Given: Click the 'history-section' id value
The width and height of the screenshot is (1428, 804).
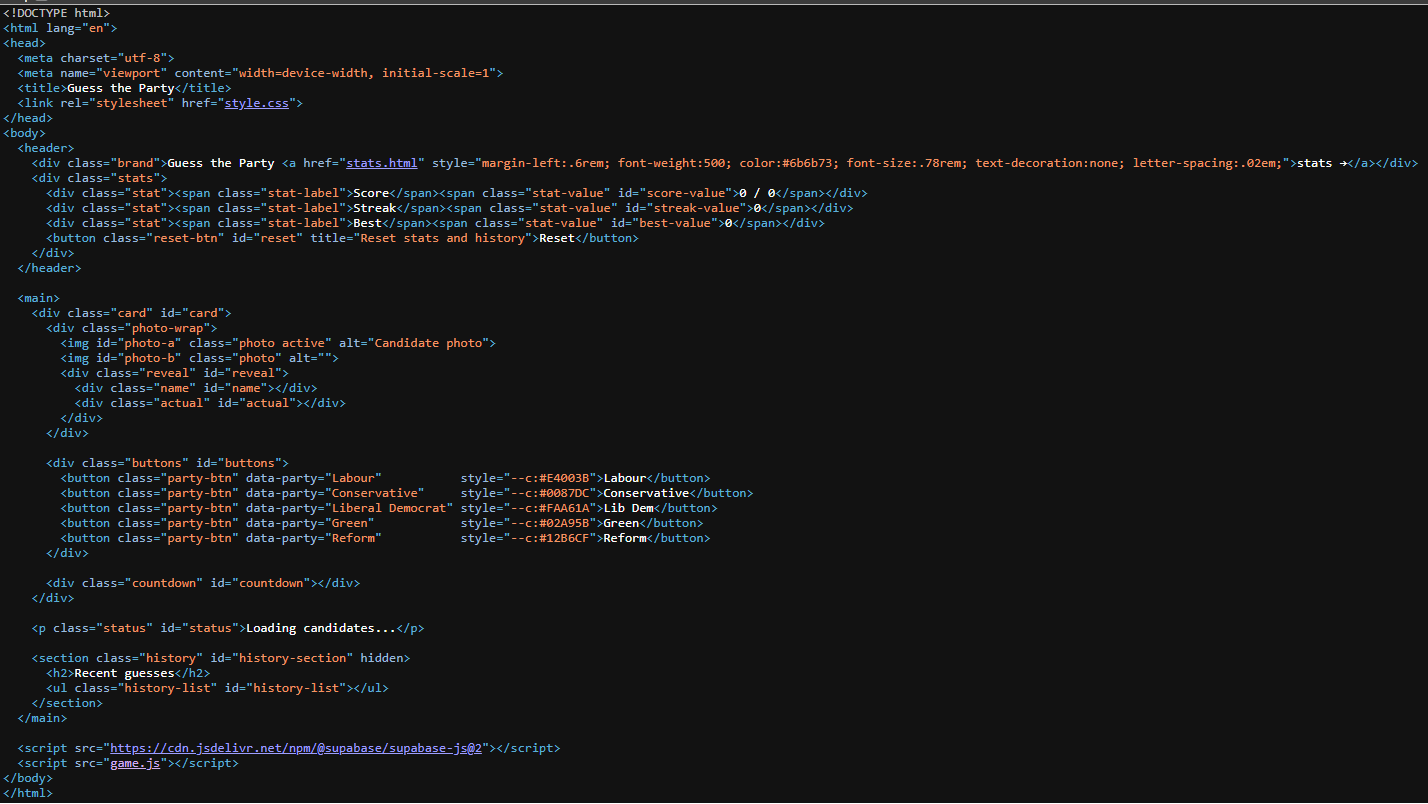Looking at the screenshot, I should (x=293, y=658).
